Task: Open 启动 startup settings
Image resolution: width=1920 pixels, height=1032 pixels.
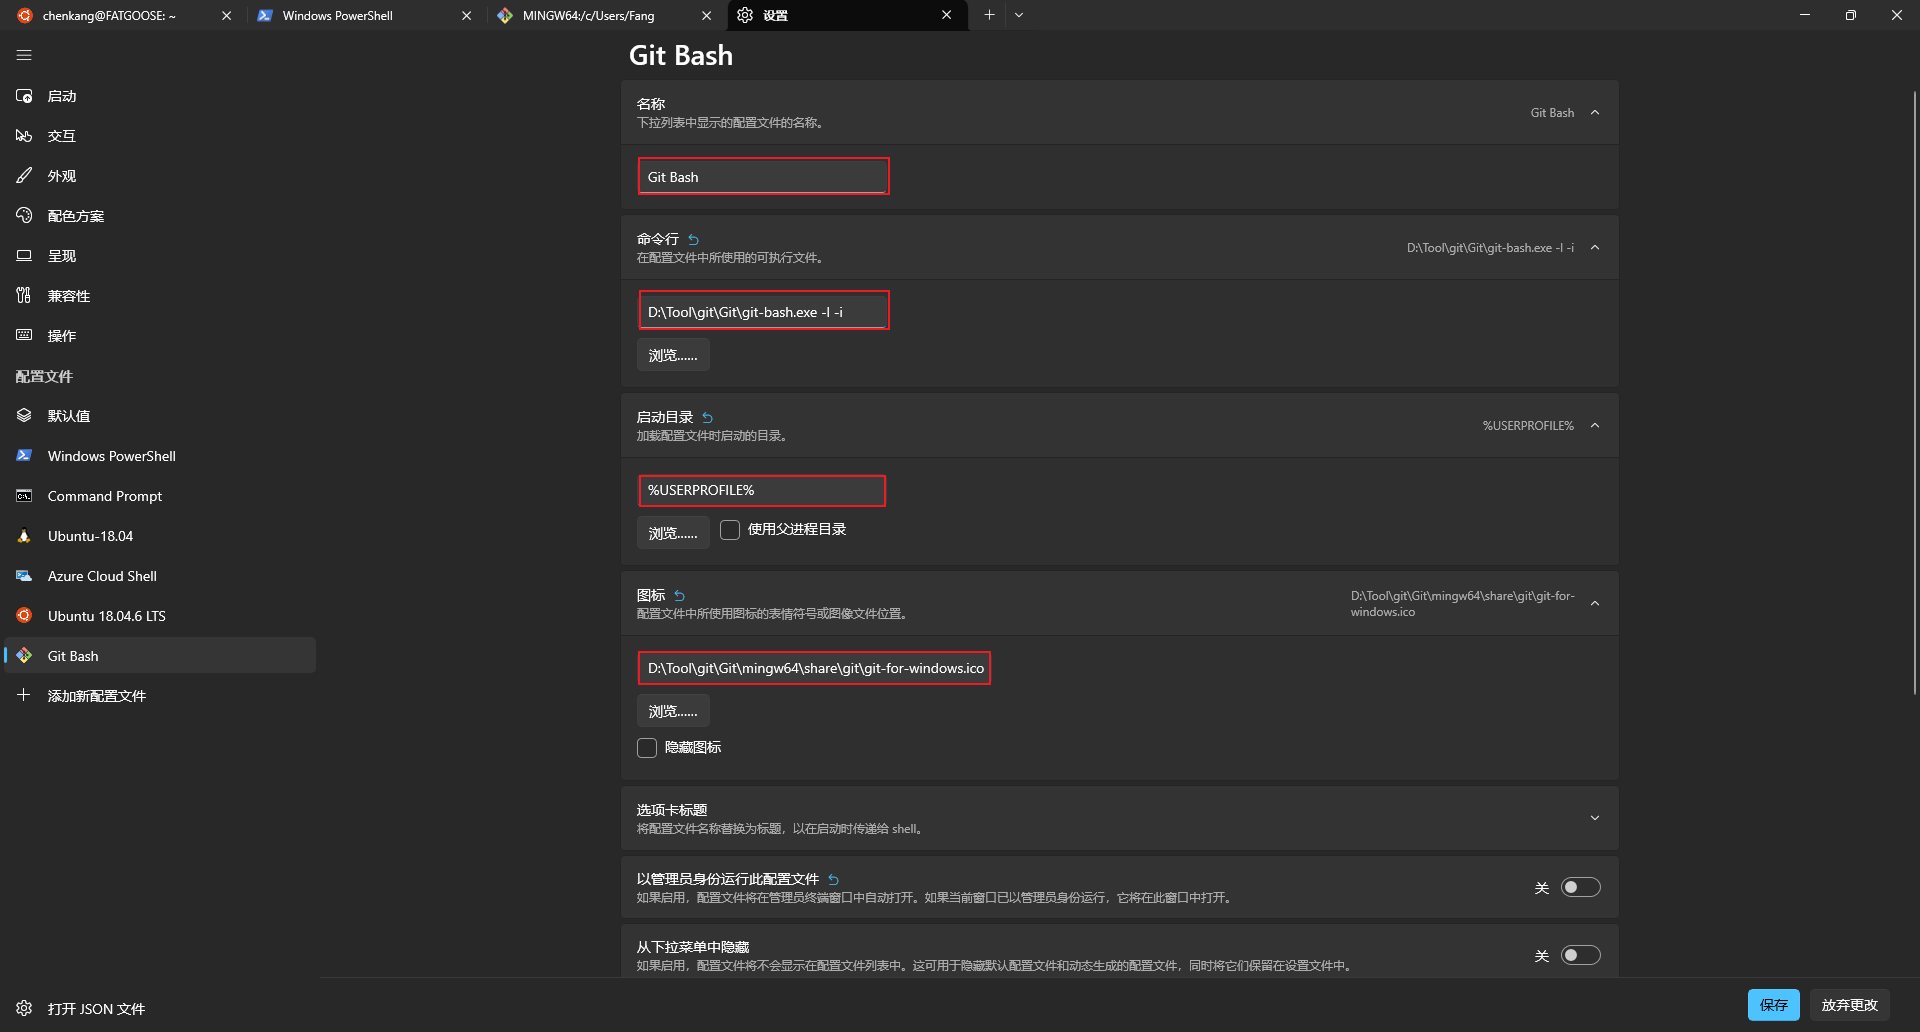Action: pos(160,96)
